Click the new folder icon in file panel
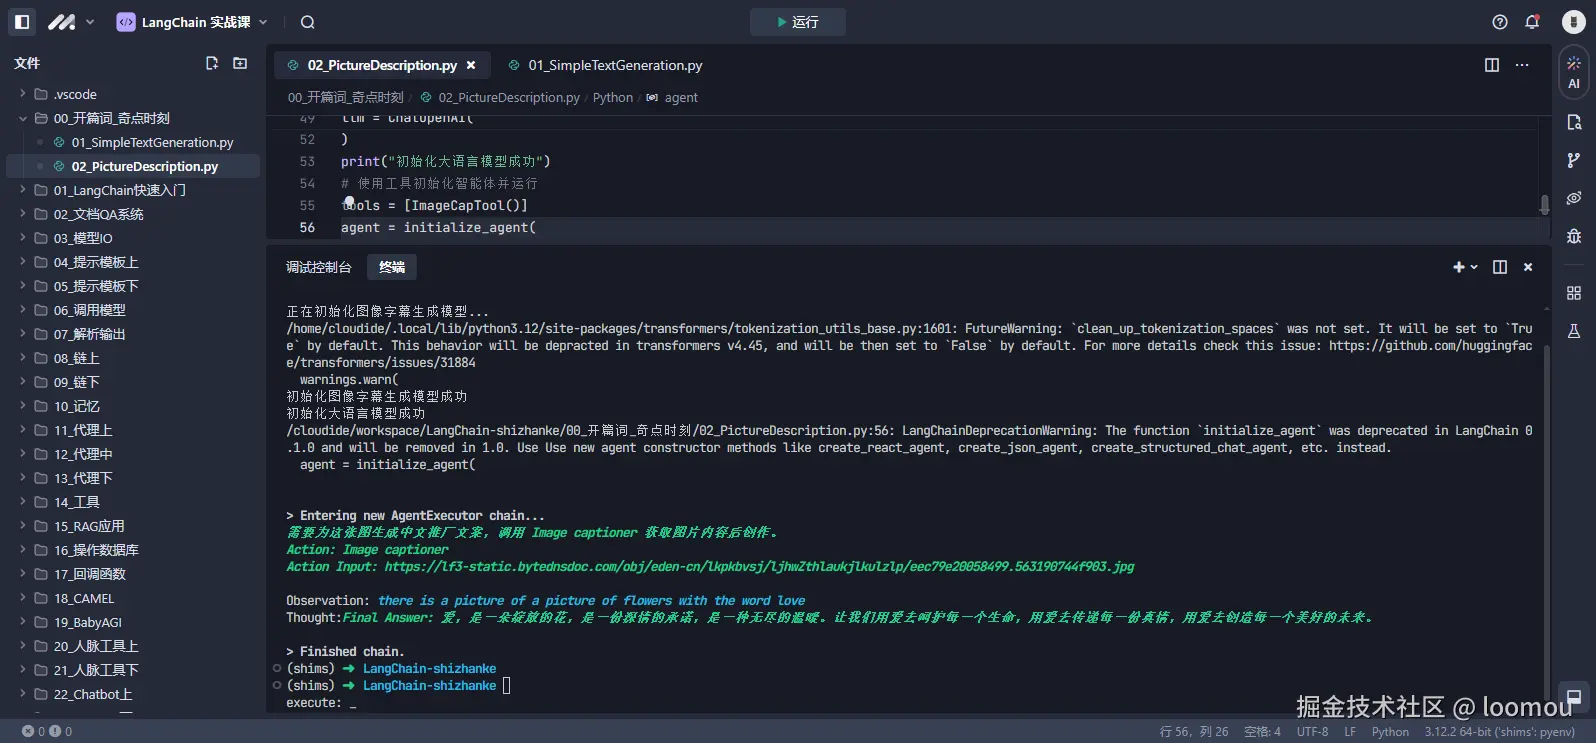Viewport: 1596px width, 743px height. click(240, 63)
